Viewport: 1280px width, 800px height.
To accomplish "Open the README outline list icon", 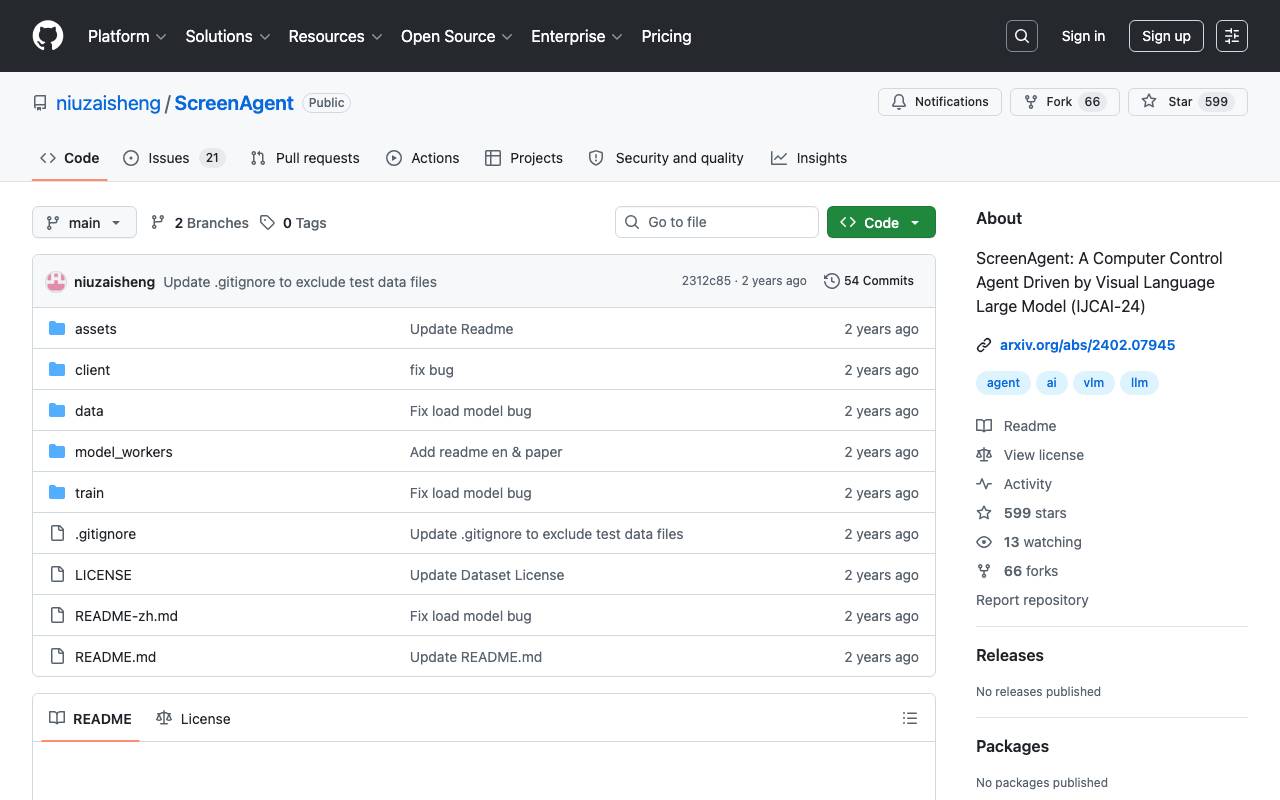I will [910, 718].
